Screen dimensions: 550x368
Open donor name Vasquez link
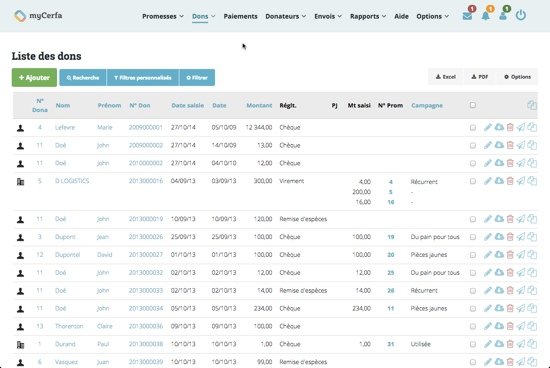coord(66,362)
